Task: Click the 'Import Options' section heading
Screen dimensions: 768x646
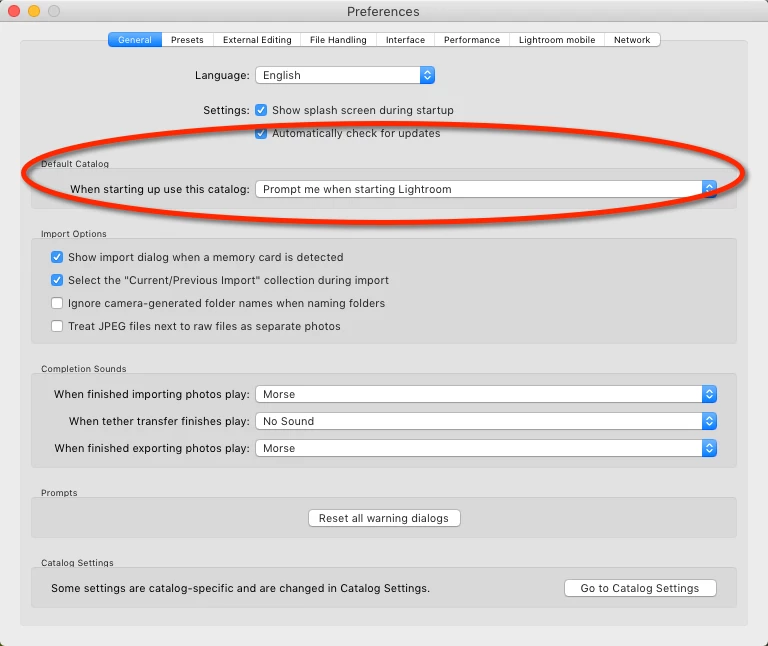Action: coord(73,234)
